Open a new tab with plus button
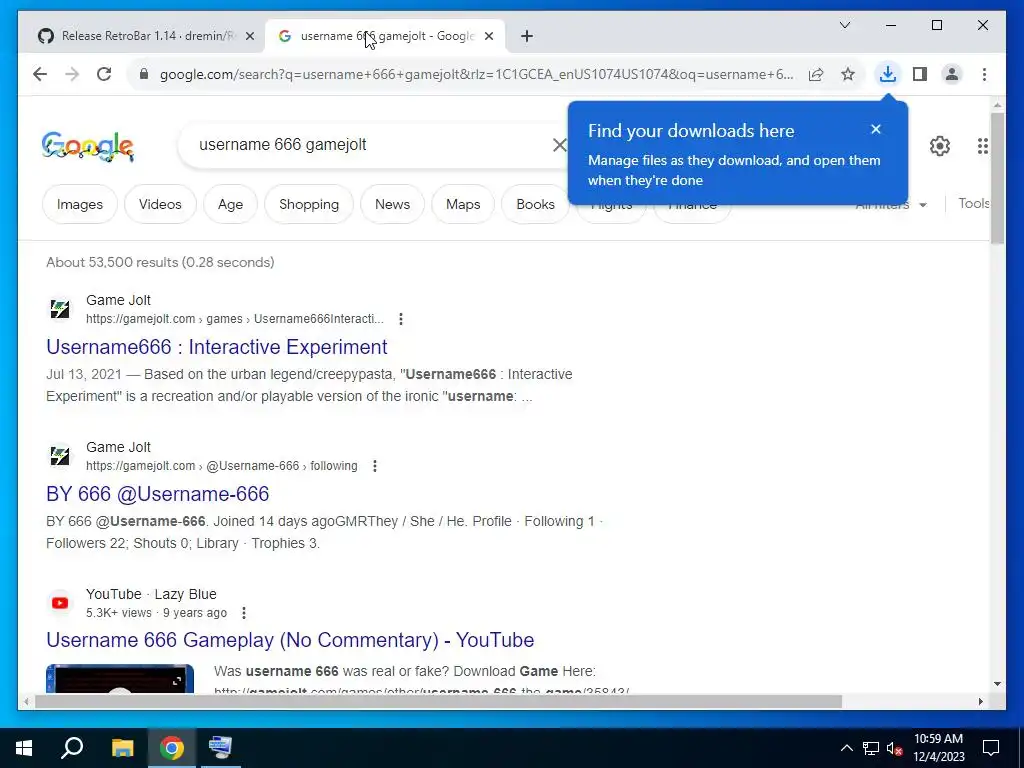The image size is (1024, 768). point(527,36)
